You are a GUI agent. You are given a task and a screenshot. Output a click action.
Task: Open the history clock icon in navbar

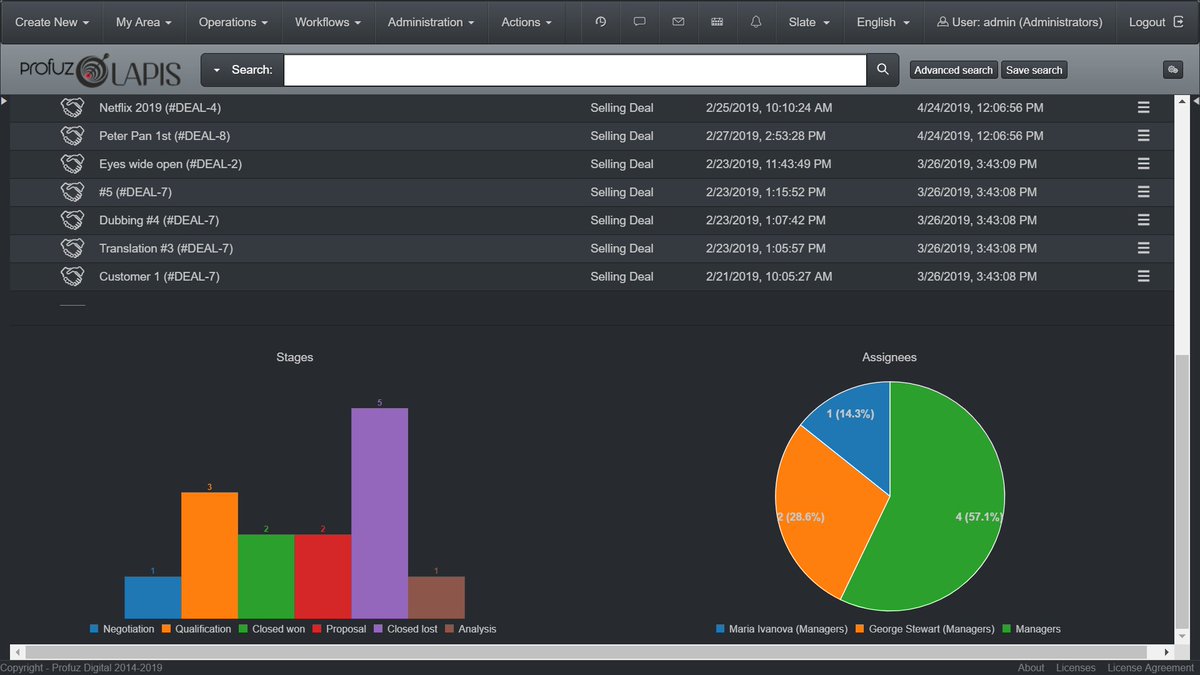pos(600,22)
